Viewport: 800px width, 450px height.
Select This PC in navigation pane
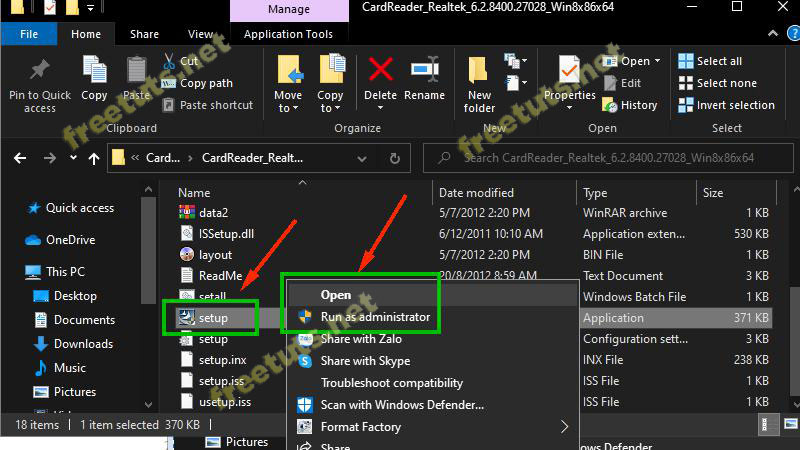[x=55, y=272]
